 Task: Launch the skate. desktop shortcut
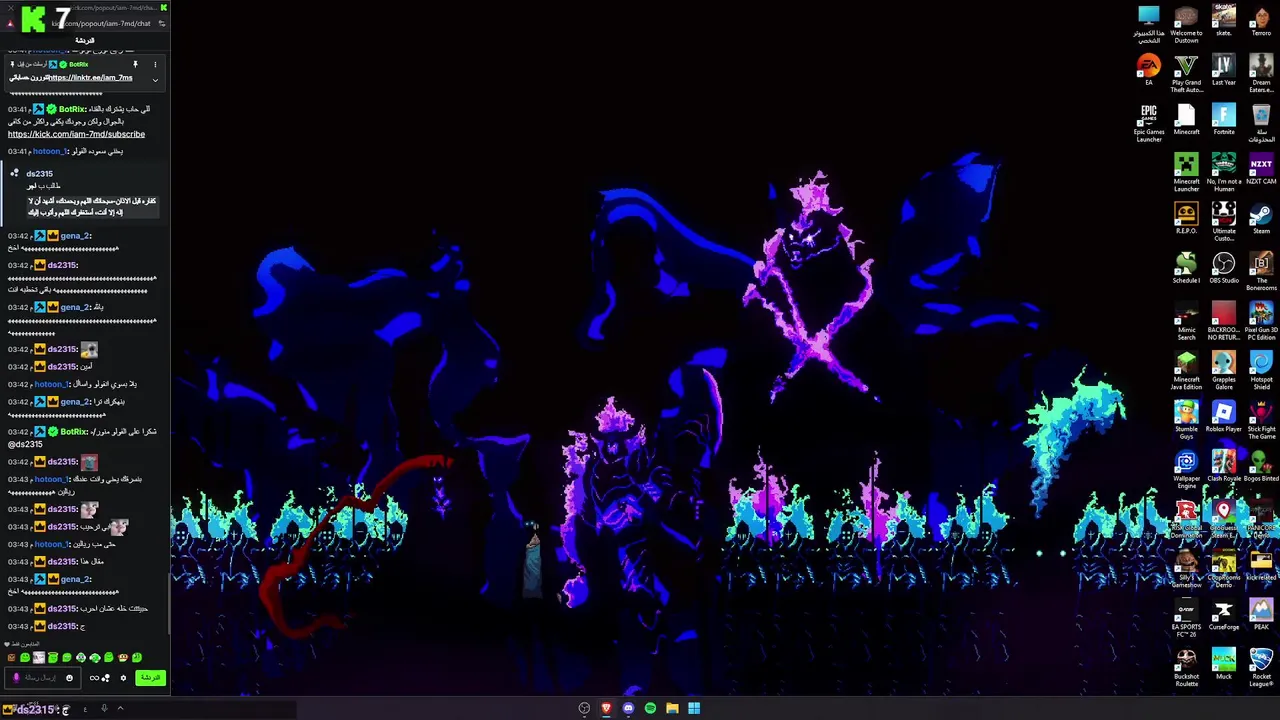pyautogui.click(x=1223, y=20)
